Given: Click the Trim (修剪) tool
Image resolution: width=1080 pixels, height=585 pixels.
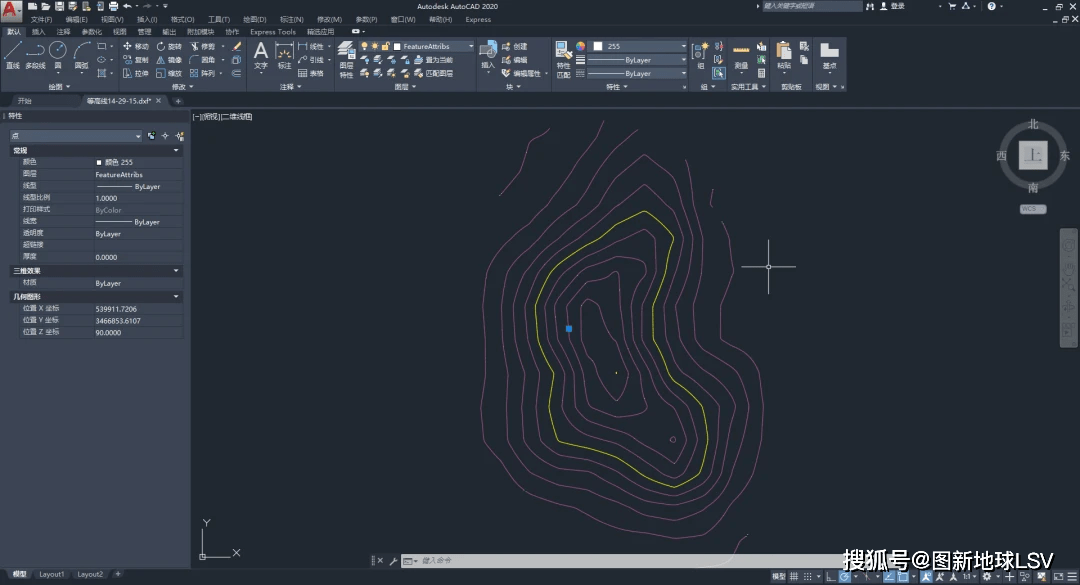Looking at the screenshot, I should (202, 46).
